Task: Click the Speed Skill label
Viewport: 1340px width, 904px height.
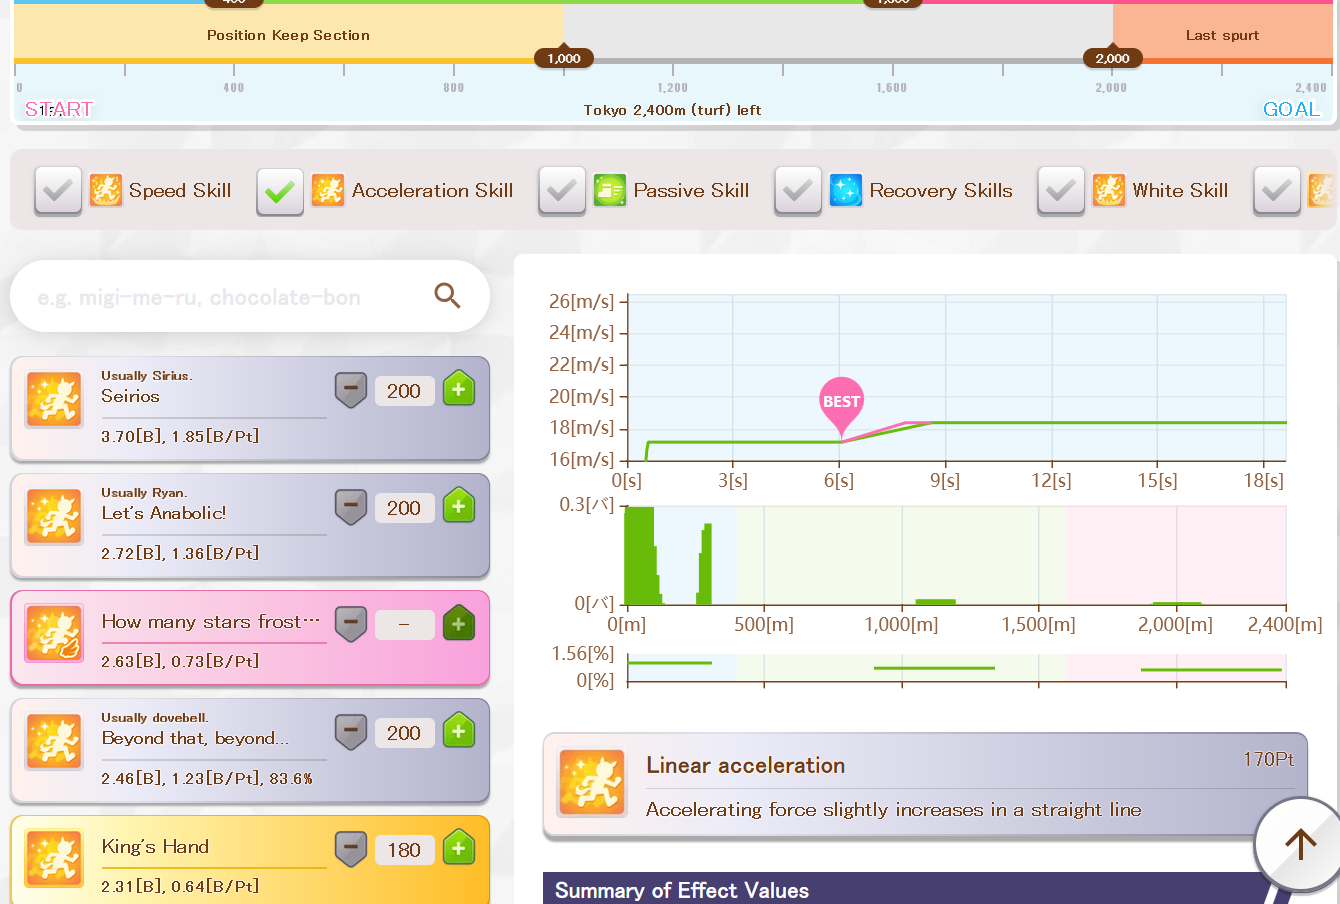Action: click(180, 191)
